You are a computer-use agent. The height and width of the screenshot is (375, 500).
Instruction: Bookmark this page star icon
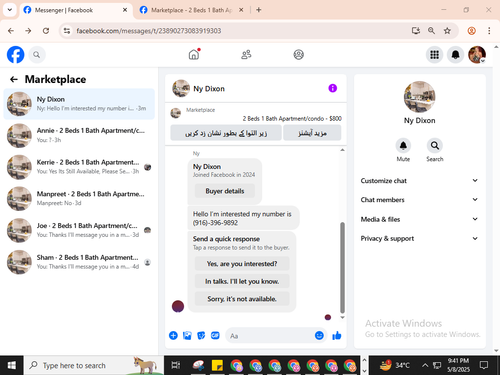tap(447, 31)
